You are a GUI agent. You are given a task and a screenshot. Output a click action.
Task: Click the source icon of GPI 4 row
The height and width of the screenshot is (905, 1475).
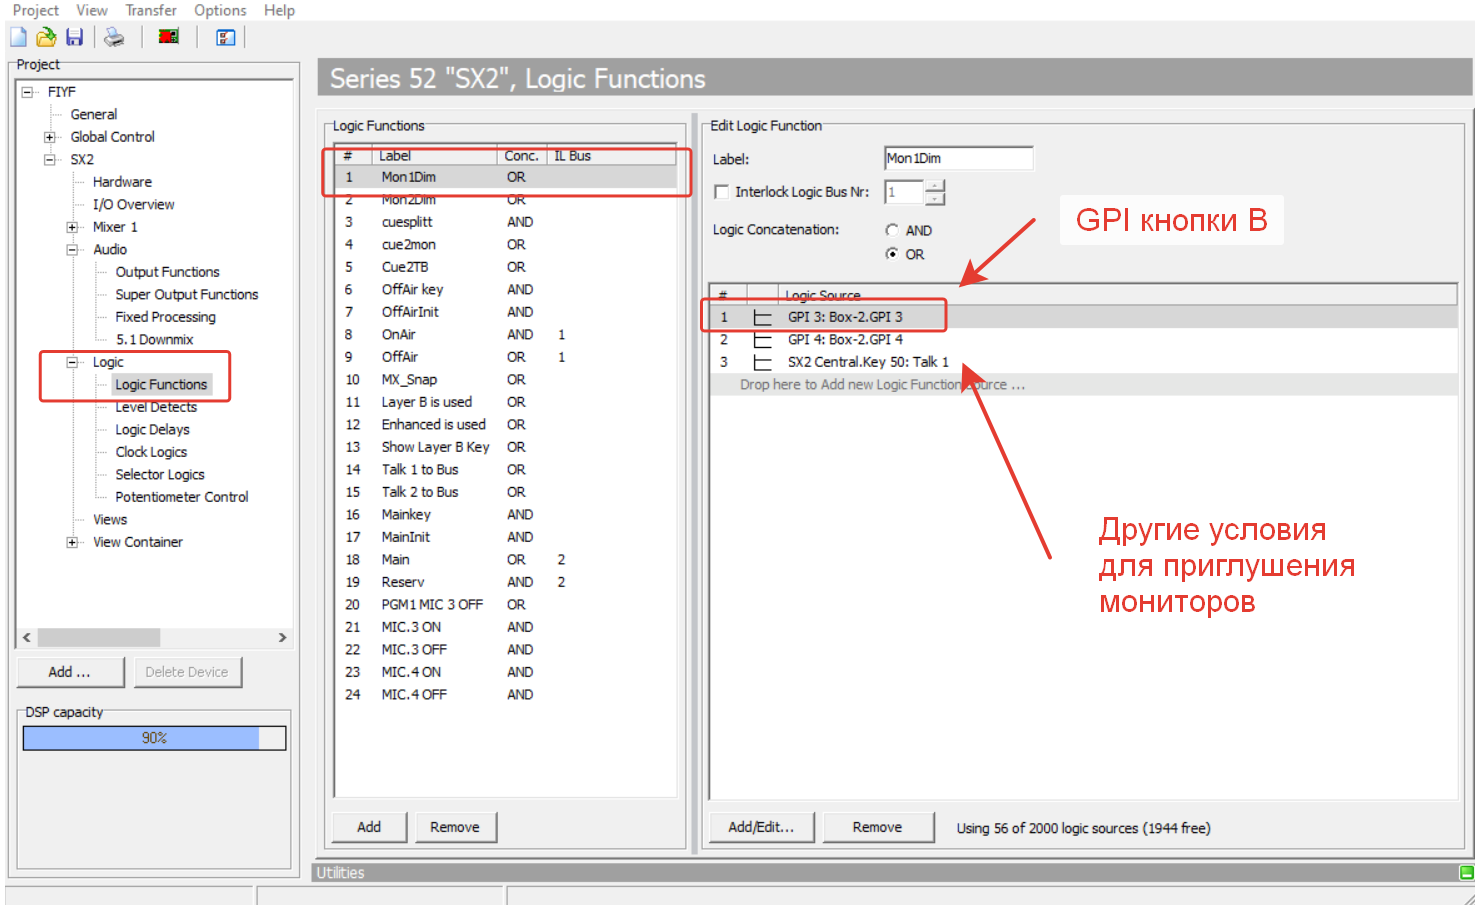(762, 340)
